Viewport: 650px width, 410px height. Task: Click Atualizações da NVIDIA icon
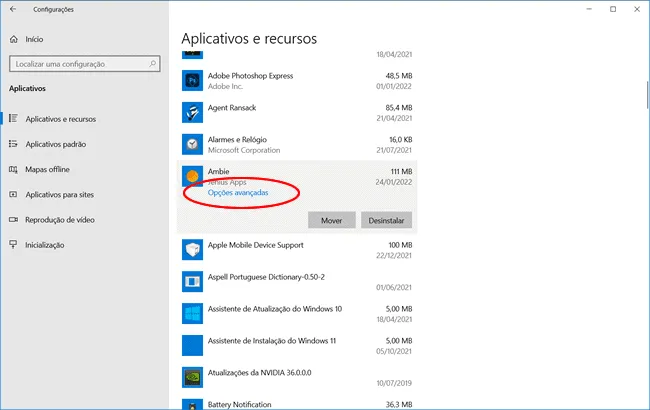[x=192, y=377]
